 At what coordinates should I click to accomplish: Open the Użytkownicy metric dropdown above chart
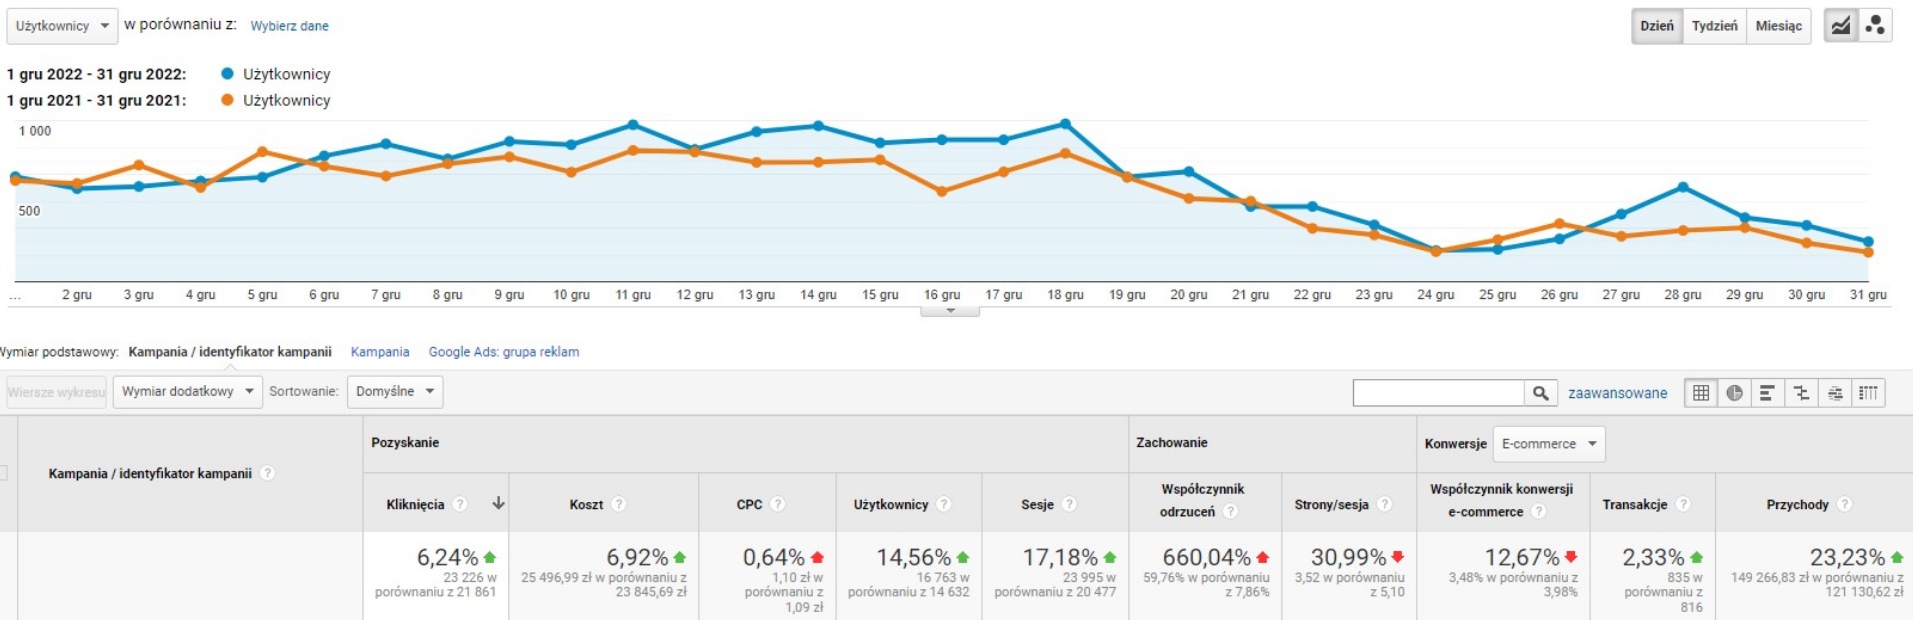62,26
